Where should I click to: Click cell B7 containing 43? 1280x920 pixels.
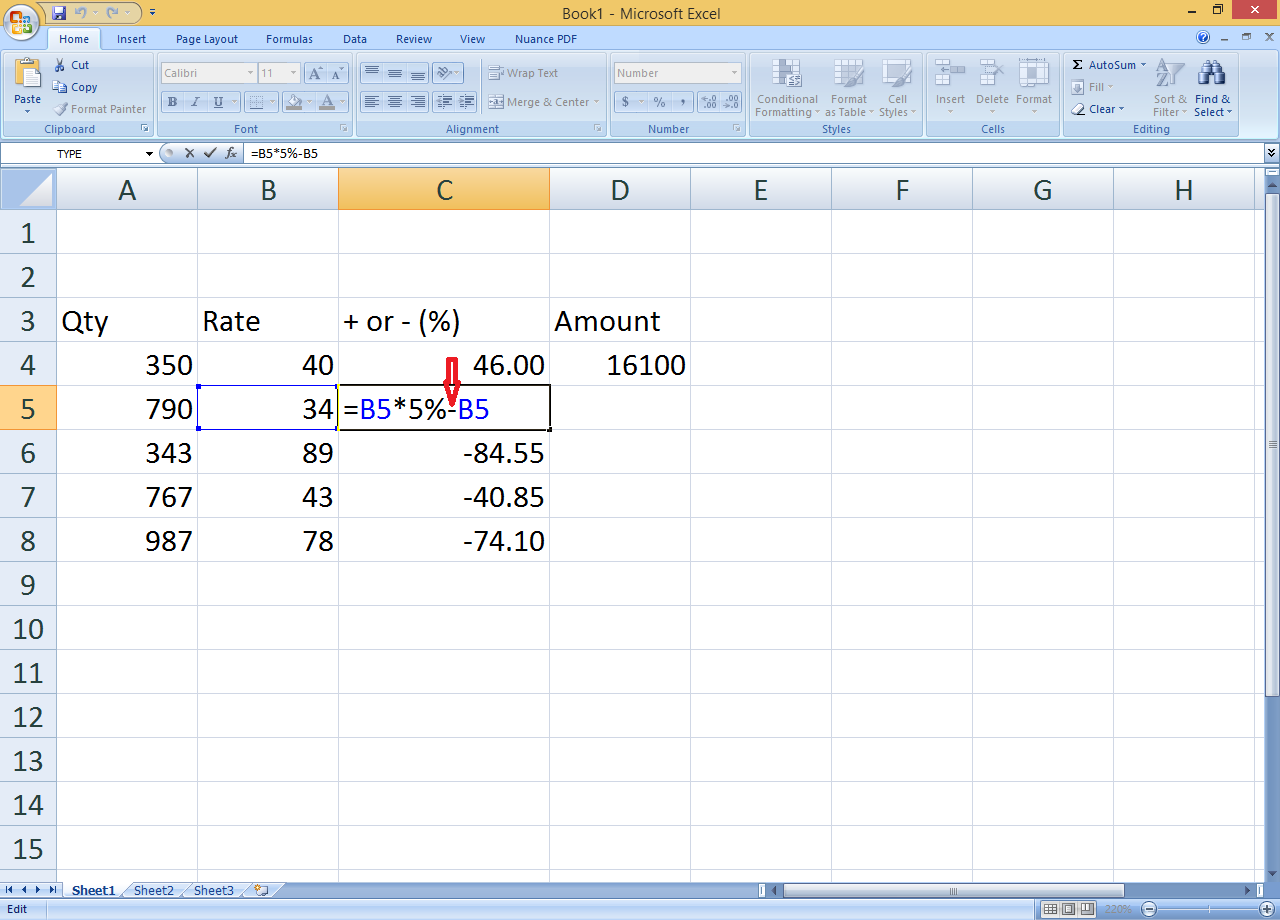pos(268,496)
